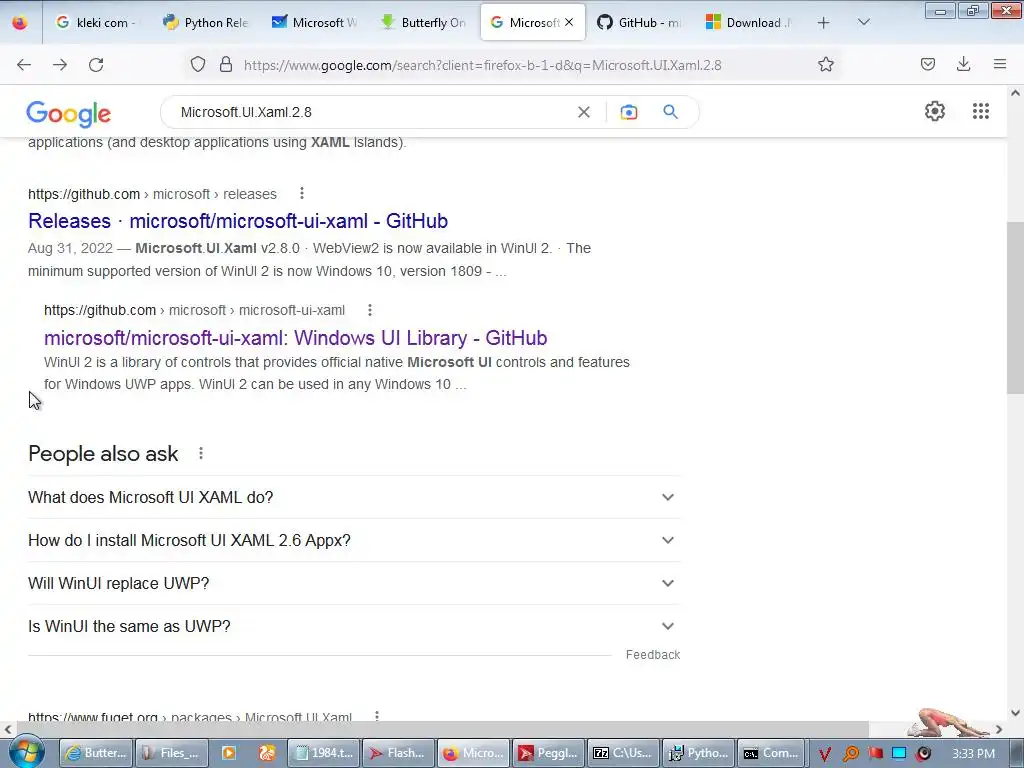Click the horizontal scrollbar thumb
This screenshot has height=768, width=1024.
click(x=441, y=729)
